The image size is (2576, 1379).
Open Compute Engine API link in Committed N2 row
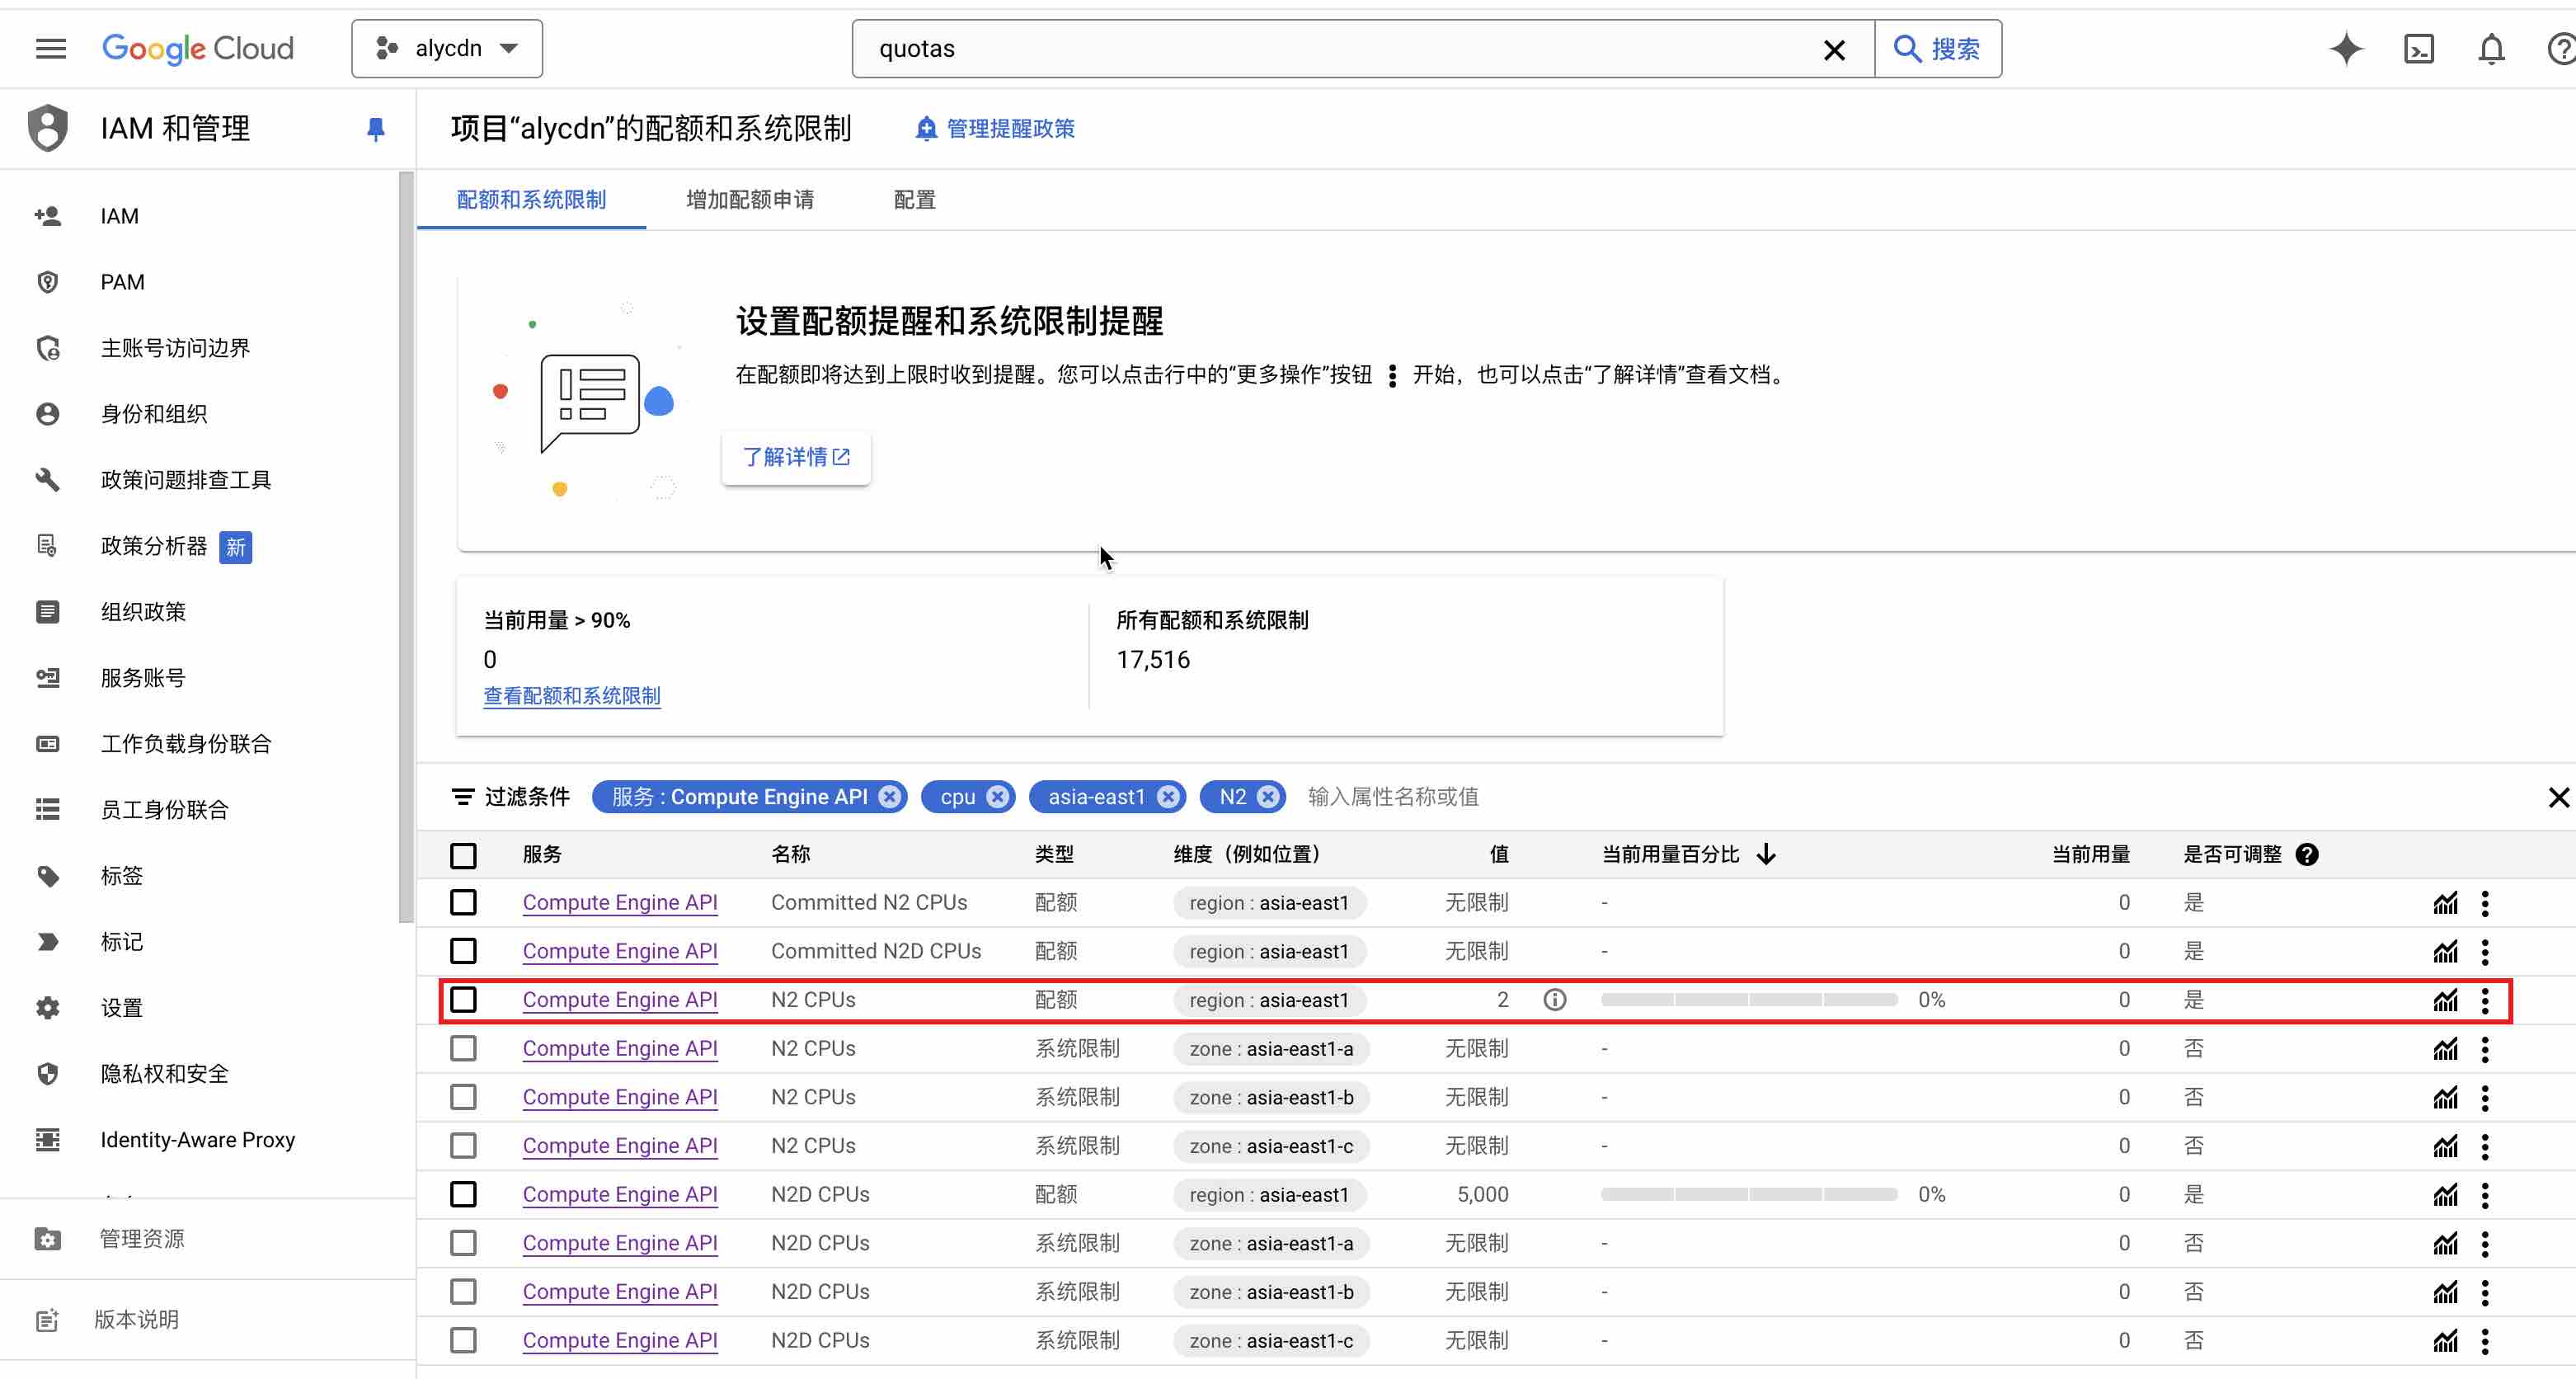coord(620,903)
